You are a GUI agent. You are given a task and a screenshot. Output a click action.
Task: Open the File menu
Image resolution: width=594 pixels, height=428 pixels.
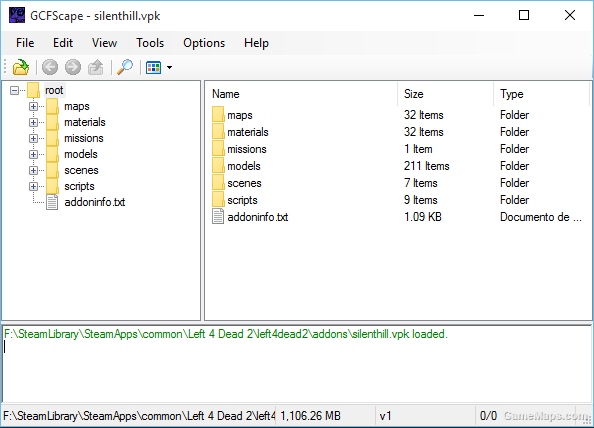25,43
